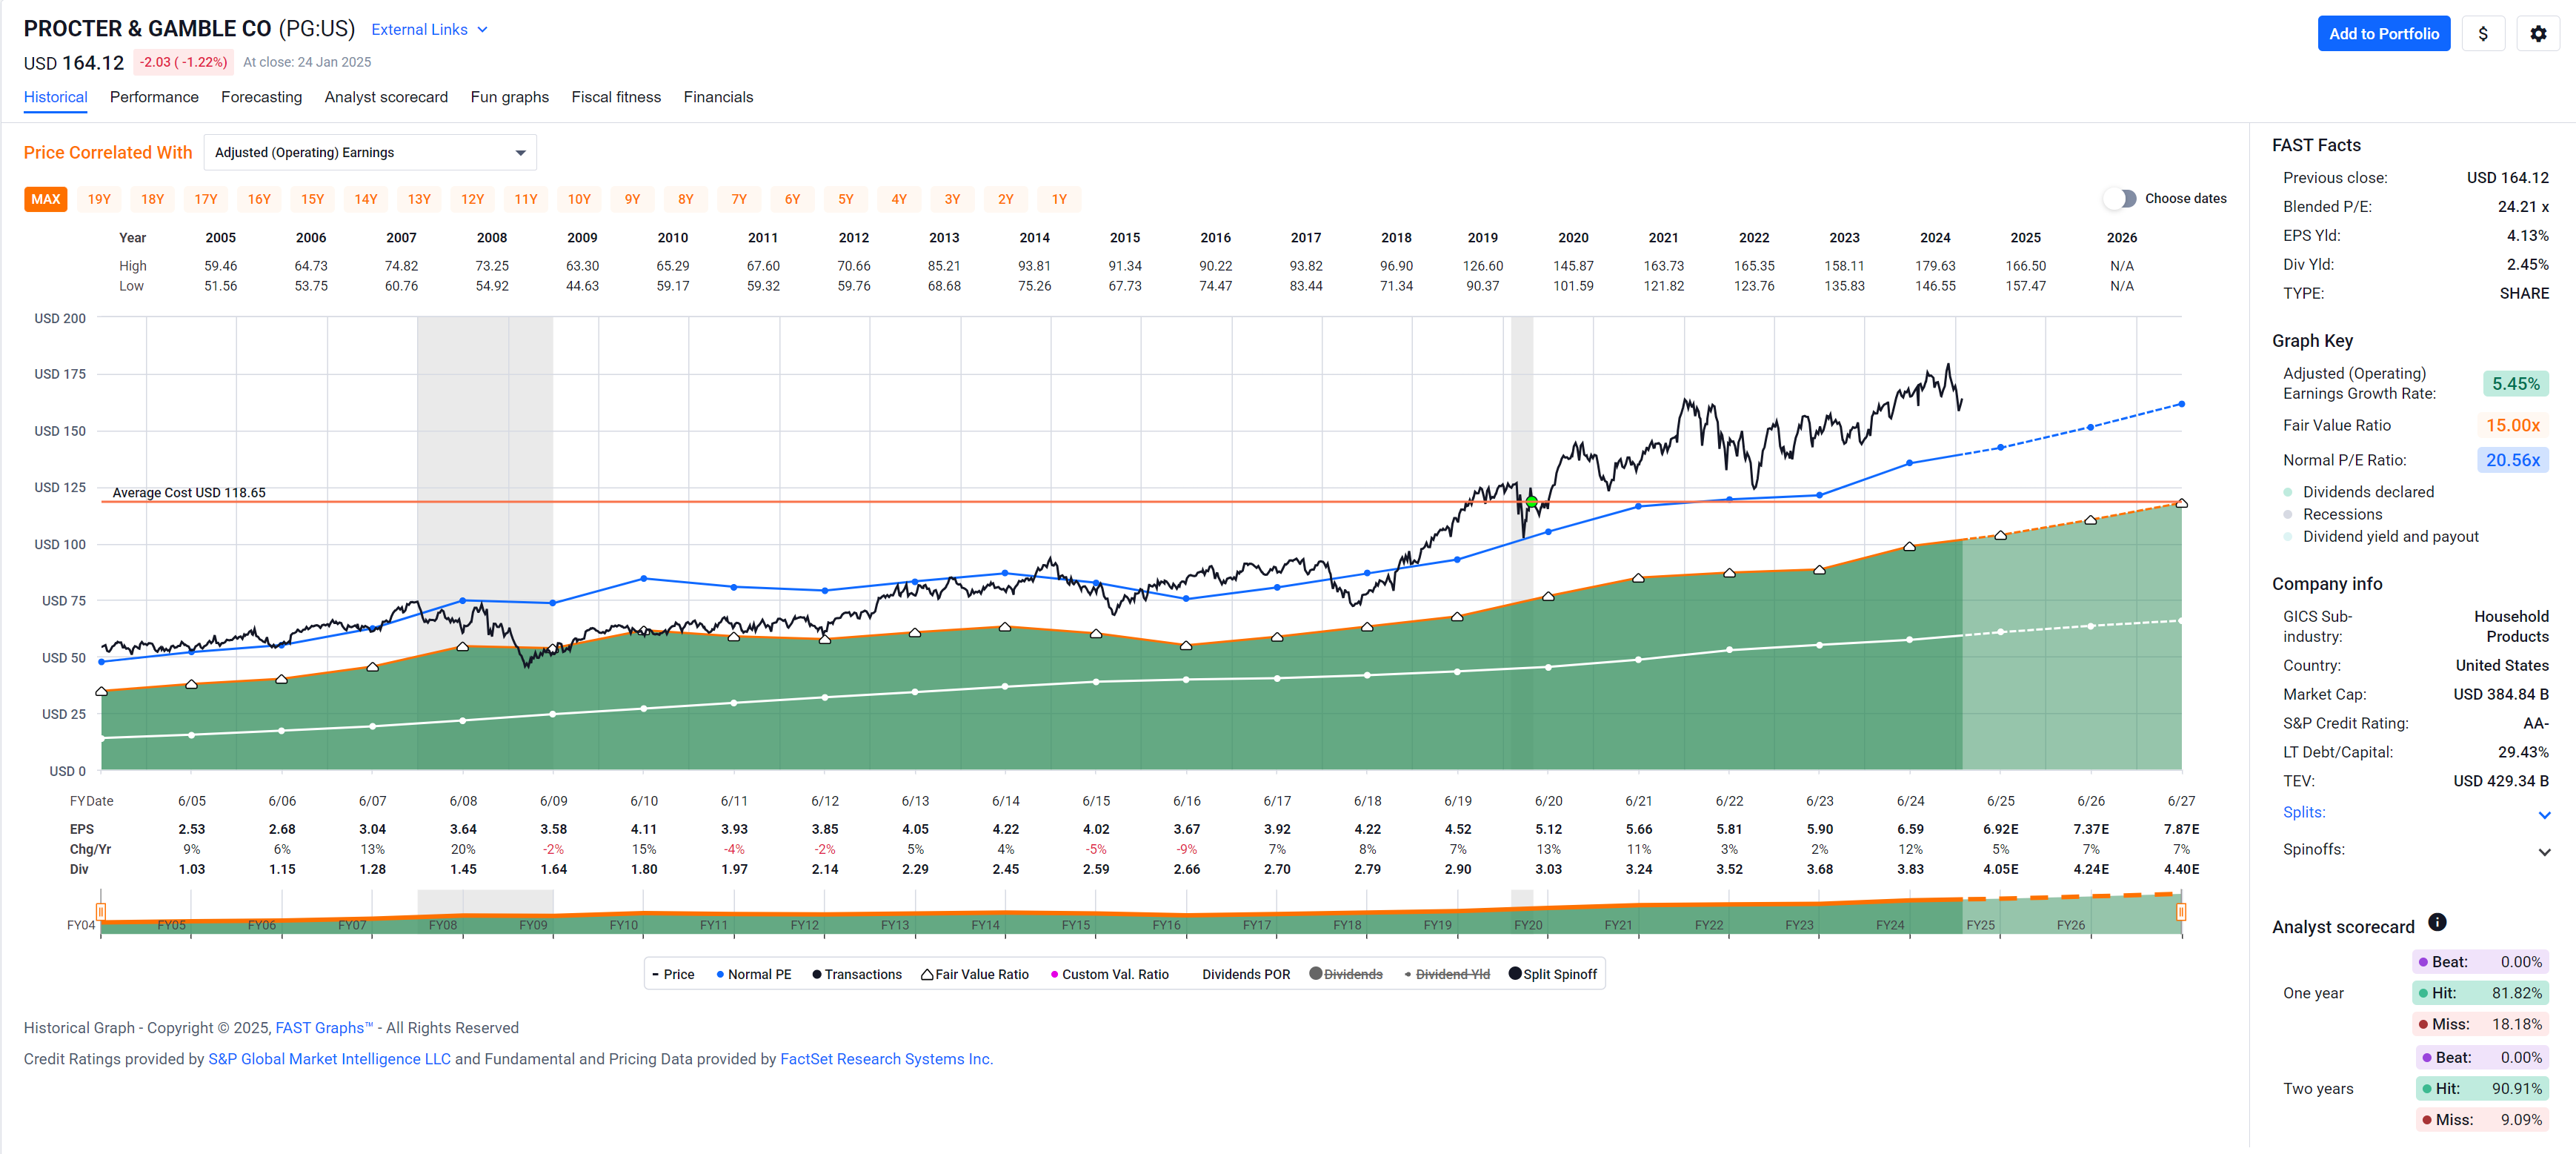Toggle Normal PE legend visibility
Image resolution: width=2576 pixels, height=1154 pixels.
click(753, 974)
